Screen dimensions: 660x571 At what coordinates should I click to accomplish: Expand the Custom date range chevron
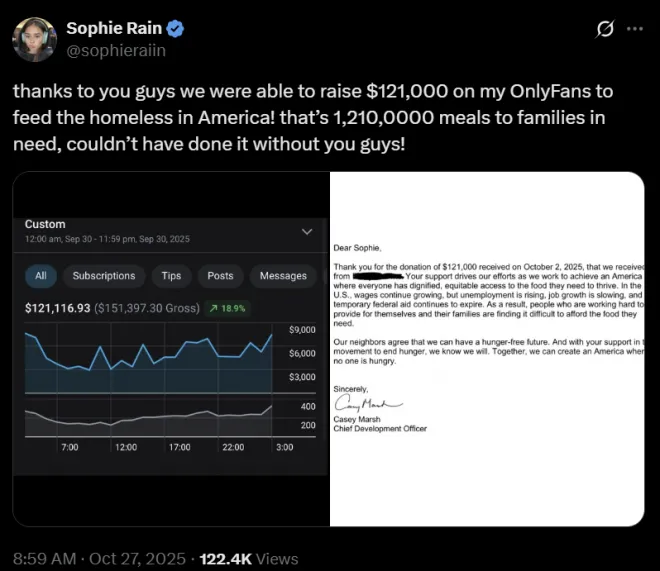point(307,231)
